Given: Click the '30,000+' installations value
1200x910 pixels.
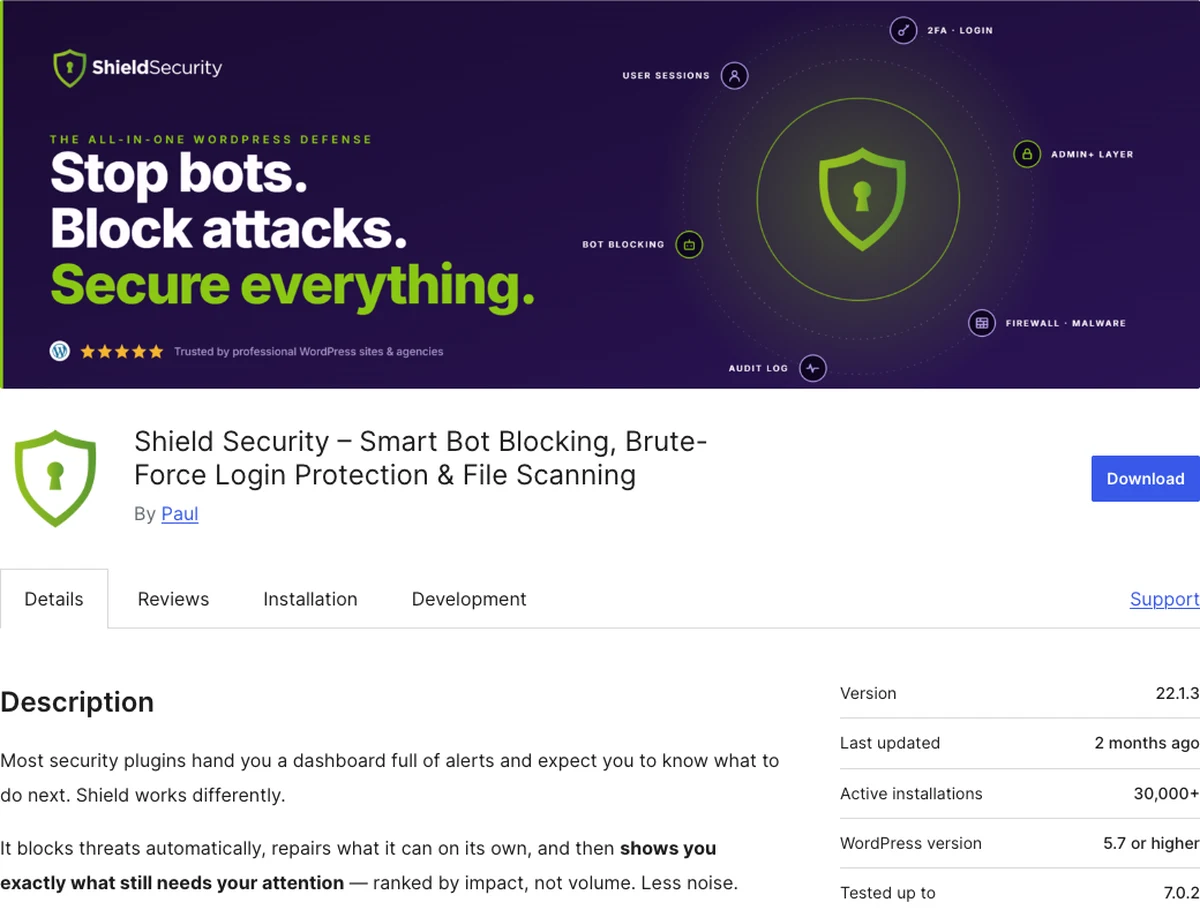Looking at the screenshot, I should (1166, 793).
